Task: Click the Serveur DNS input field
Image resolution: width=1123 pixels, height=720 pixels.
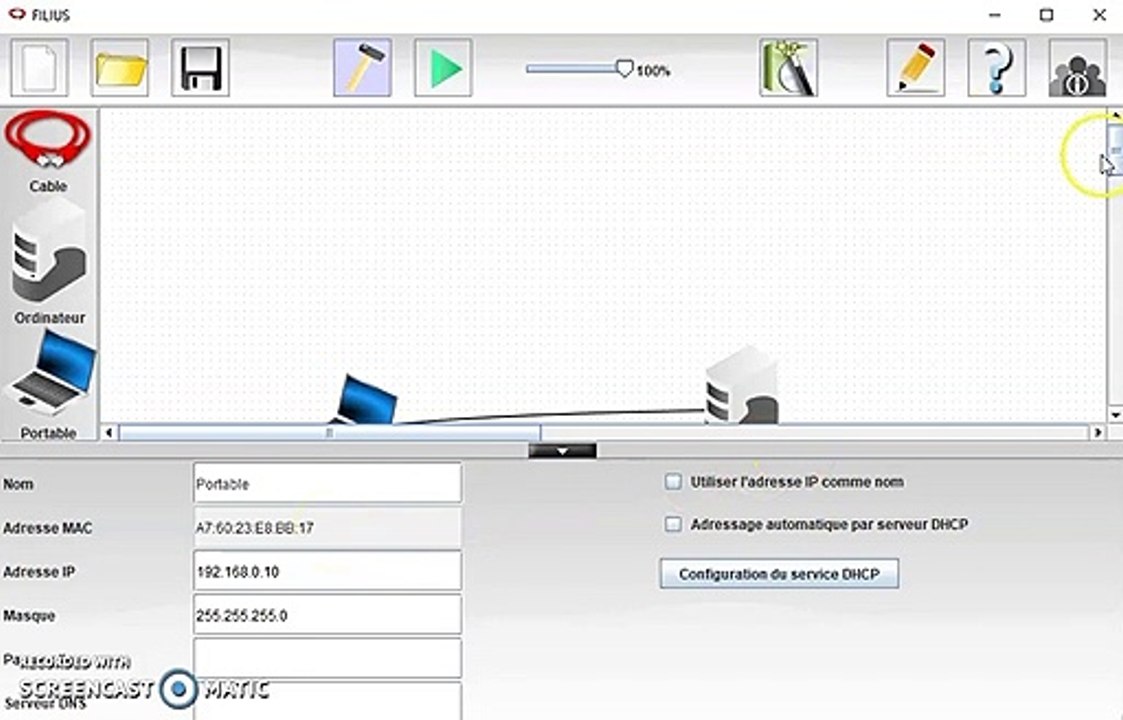Action: click(327, 701)
